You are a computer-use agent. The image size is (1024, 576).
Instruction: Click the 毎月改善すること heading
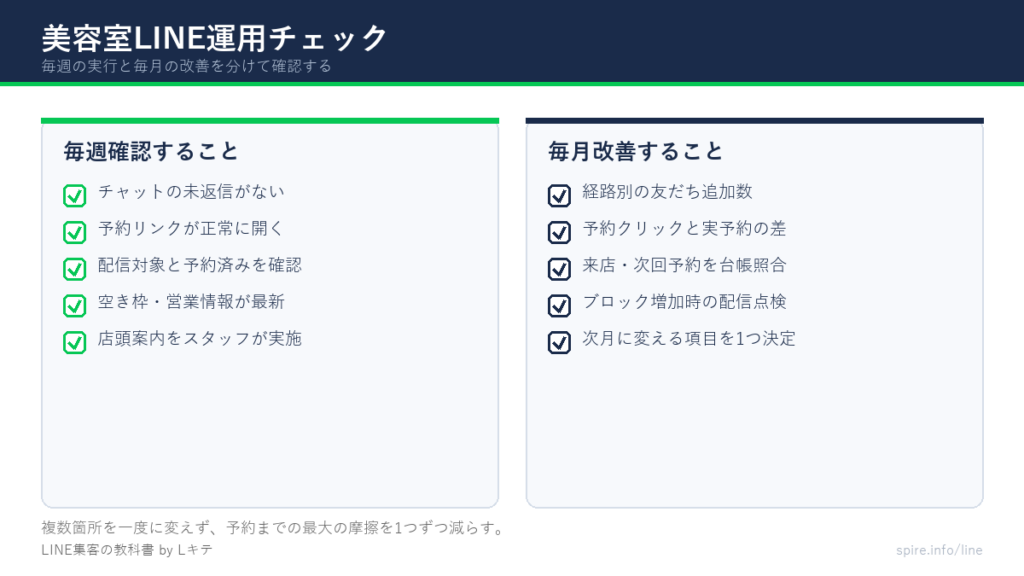pyautogui.click(x=635, y=152)
